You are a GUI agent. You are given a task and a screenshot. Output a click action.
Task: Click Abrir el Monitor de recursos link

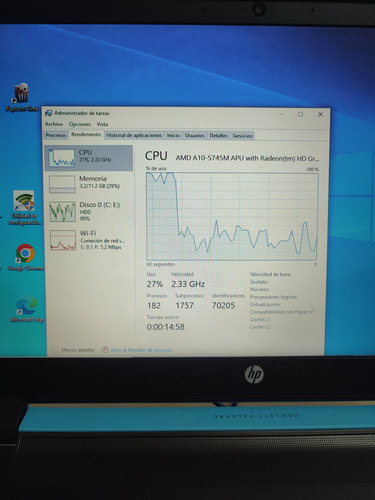click(141, 350)
